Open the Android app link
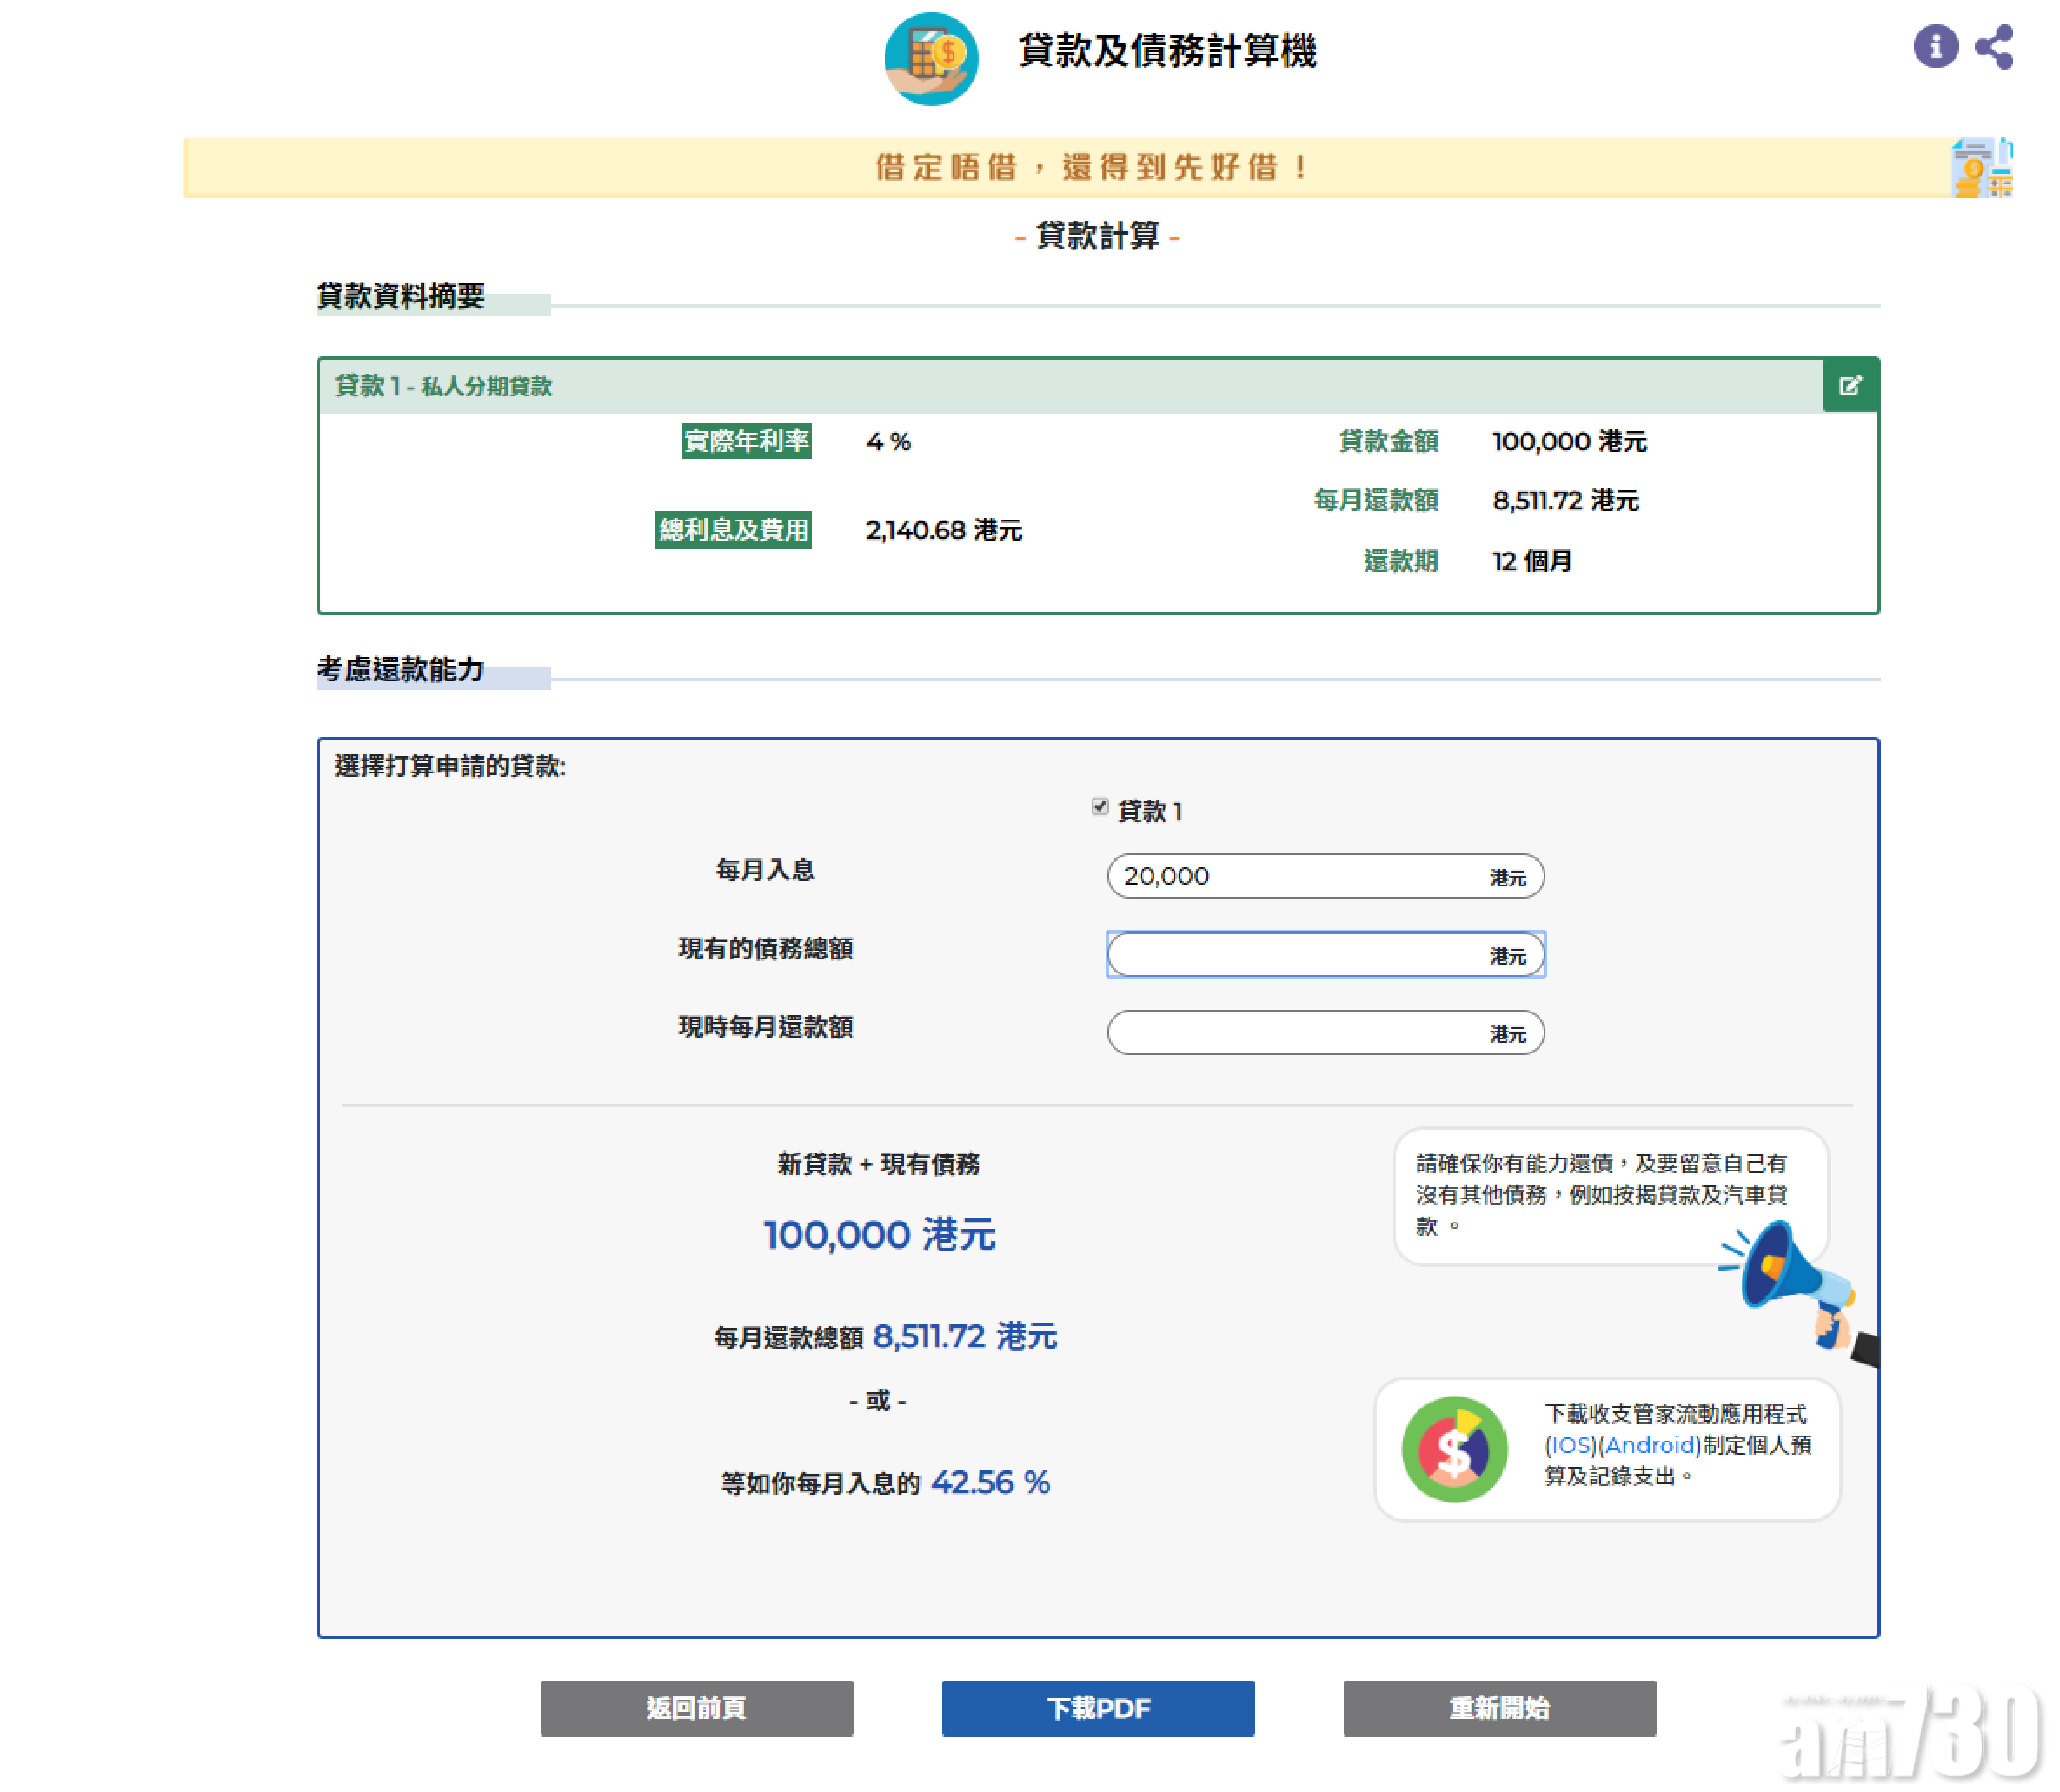The height and width of the screenshot is (1792, 2060). click(x=1650, y=1445)
